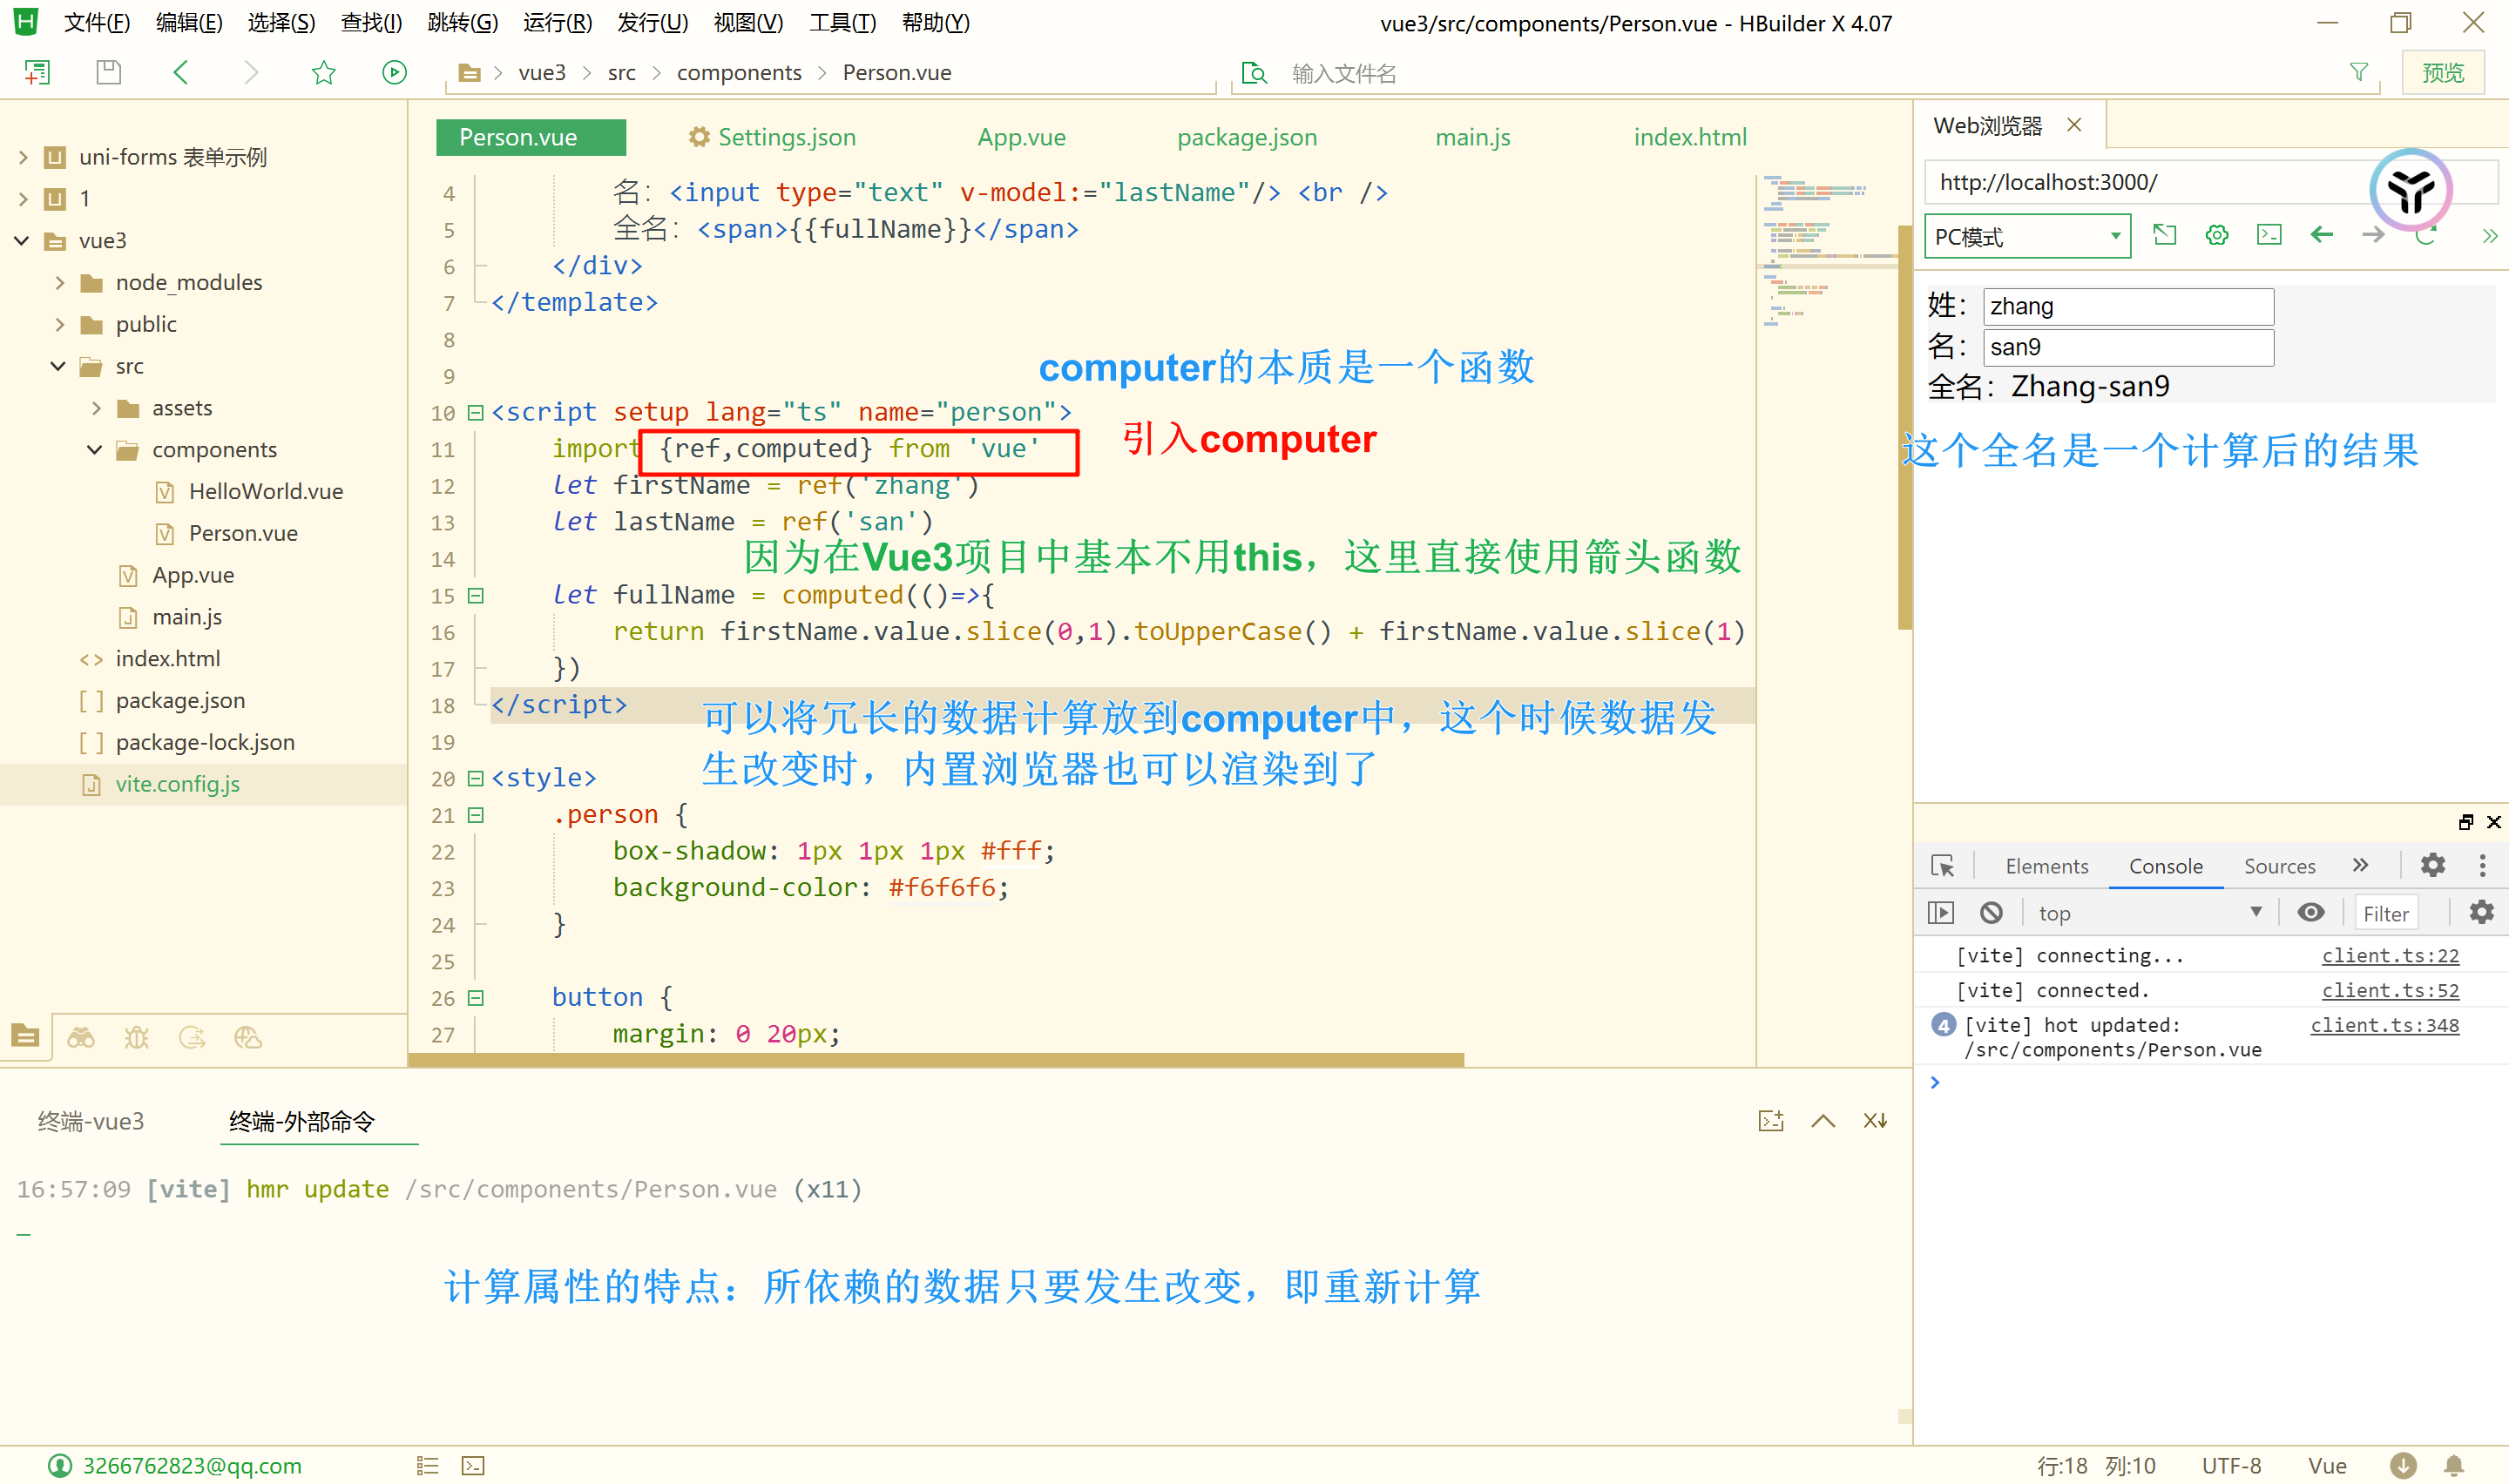Toggle console sidebar panel icon
The image size is (2509, 1484).
pos(1940,912)
